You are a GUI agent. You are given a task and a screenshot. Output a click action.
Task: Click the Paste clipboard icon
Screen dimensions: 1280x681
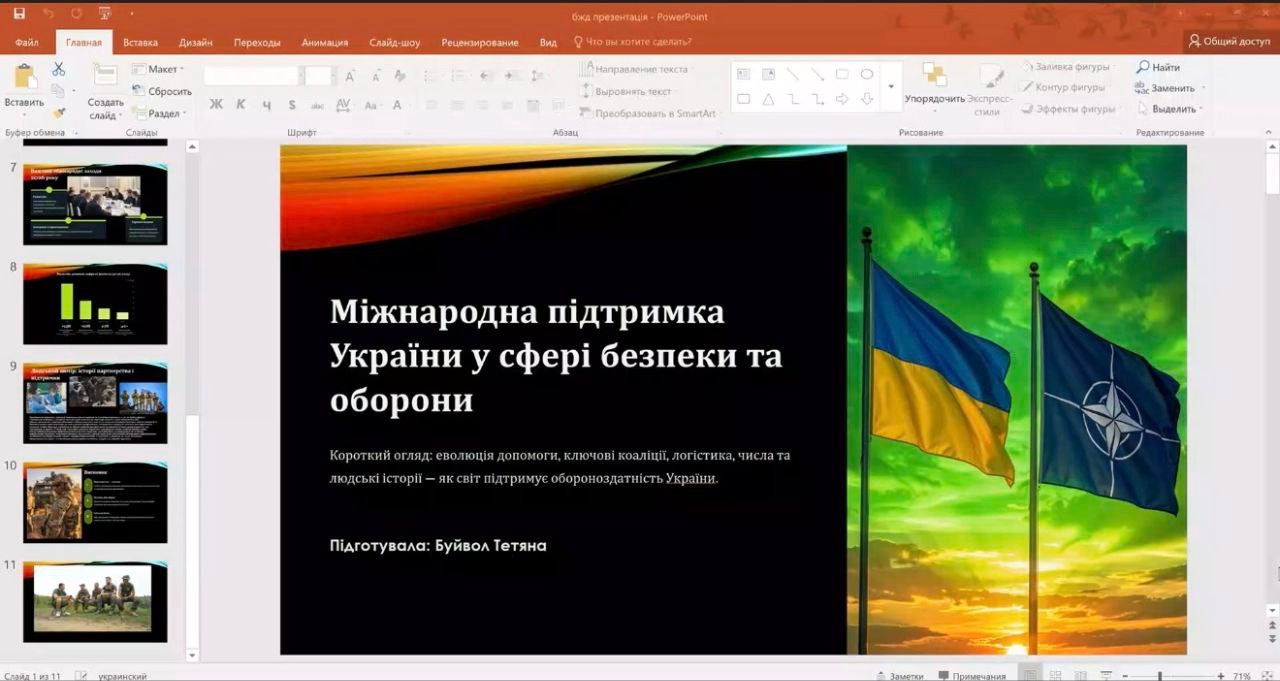coord(24,76)
